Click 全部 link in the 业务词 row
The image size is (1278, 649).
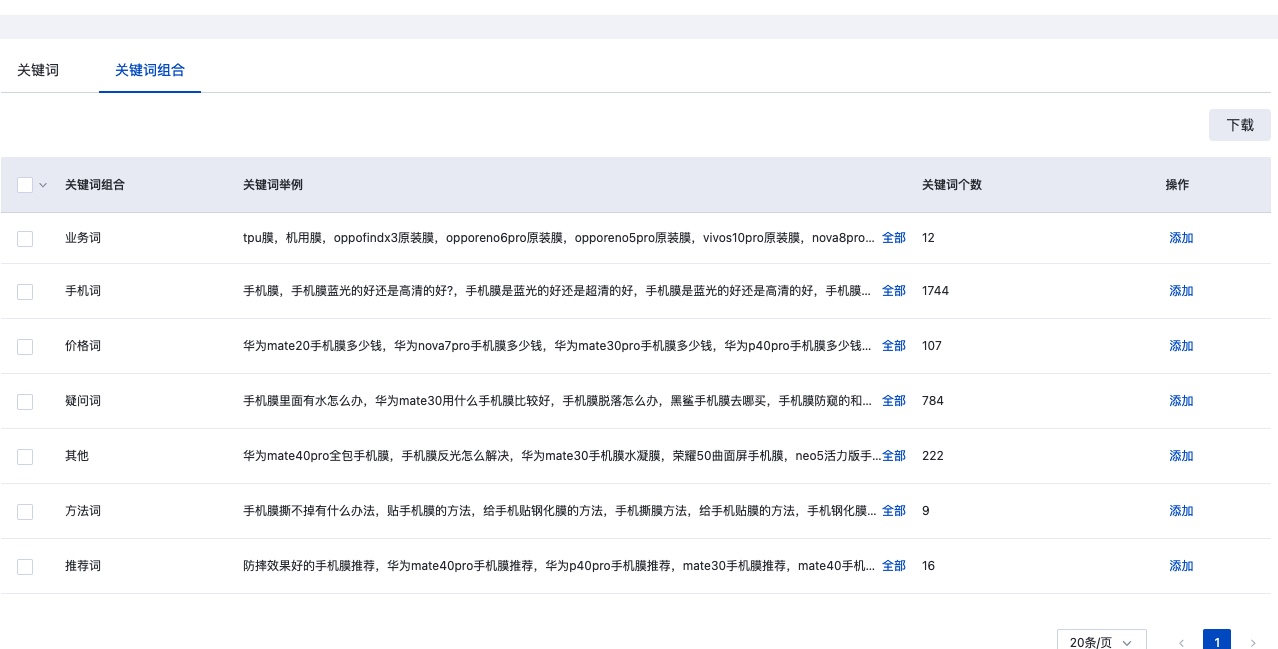pyautogui.click(x=893, y=237)
